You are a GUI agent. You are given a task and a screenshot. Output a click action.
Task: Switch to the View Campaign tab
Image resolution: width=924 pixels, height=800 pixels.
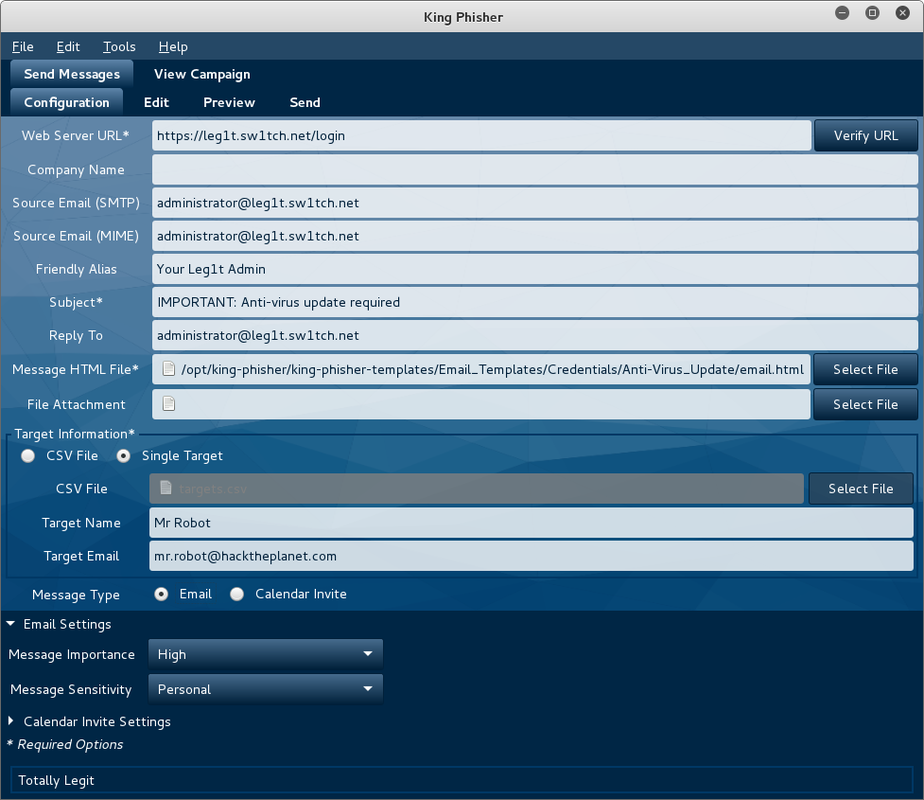202,74
